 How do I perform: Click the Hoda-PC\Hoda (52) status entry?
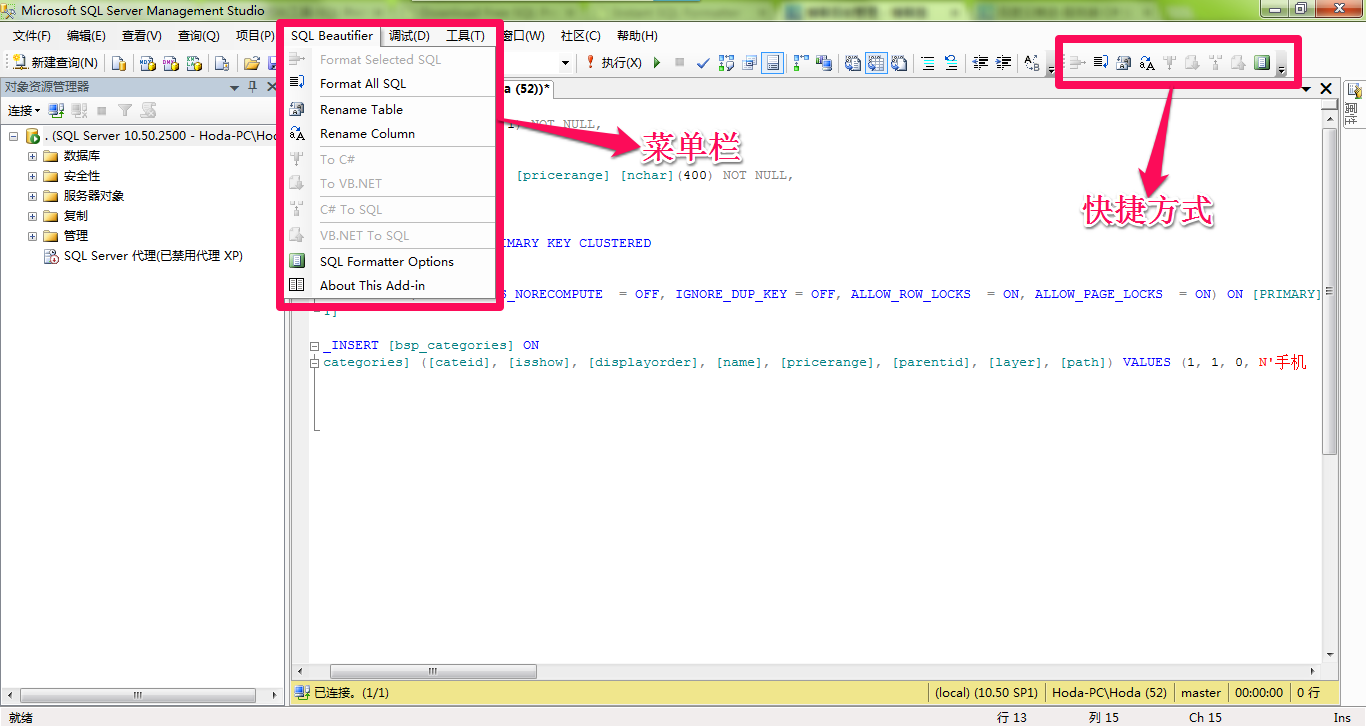(1109, 692)
